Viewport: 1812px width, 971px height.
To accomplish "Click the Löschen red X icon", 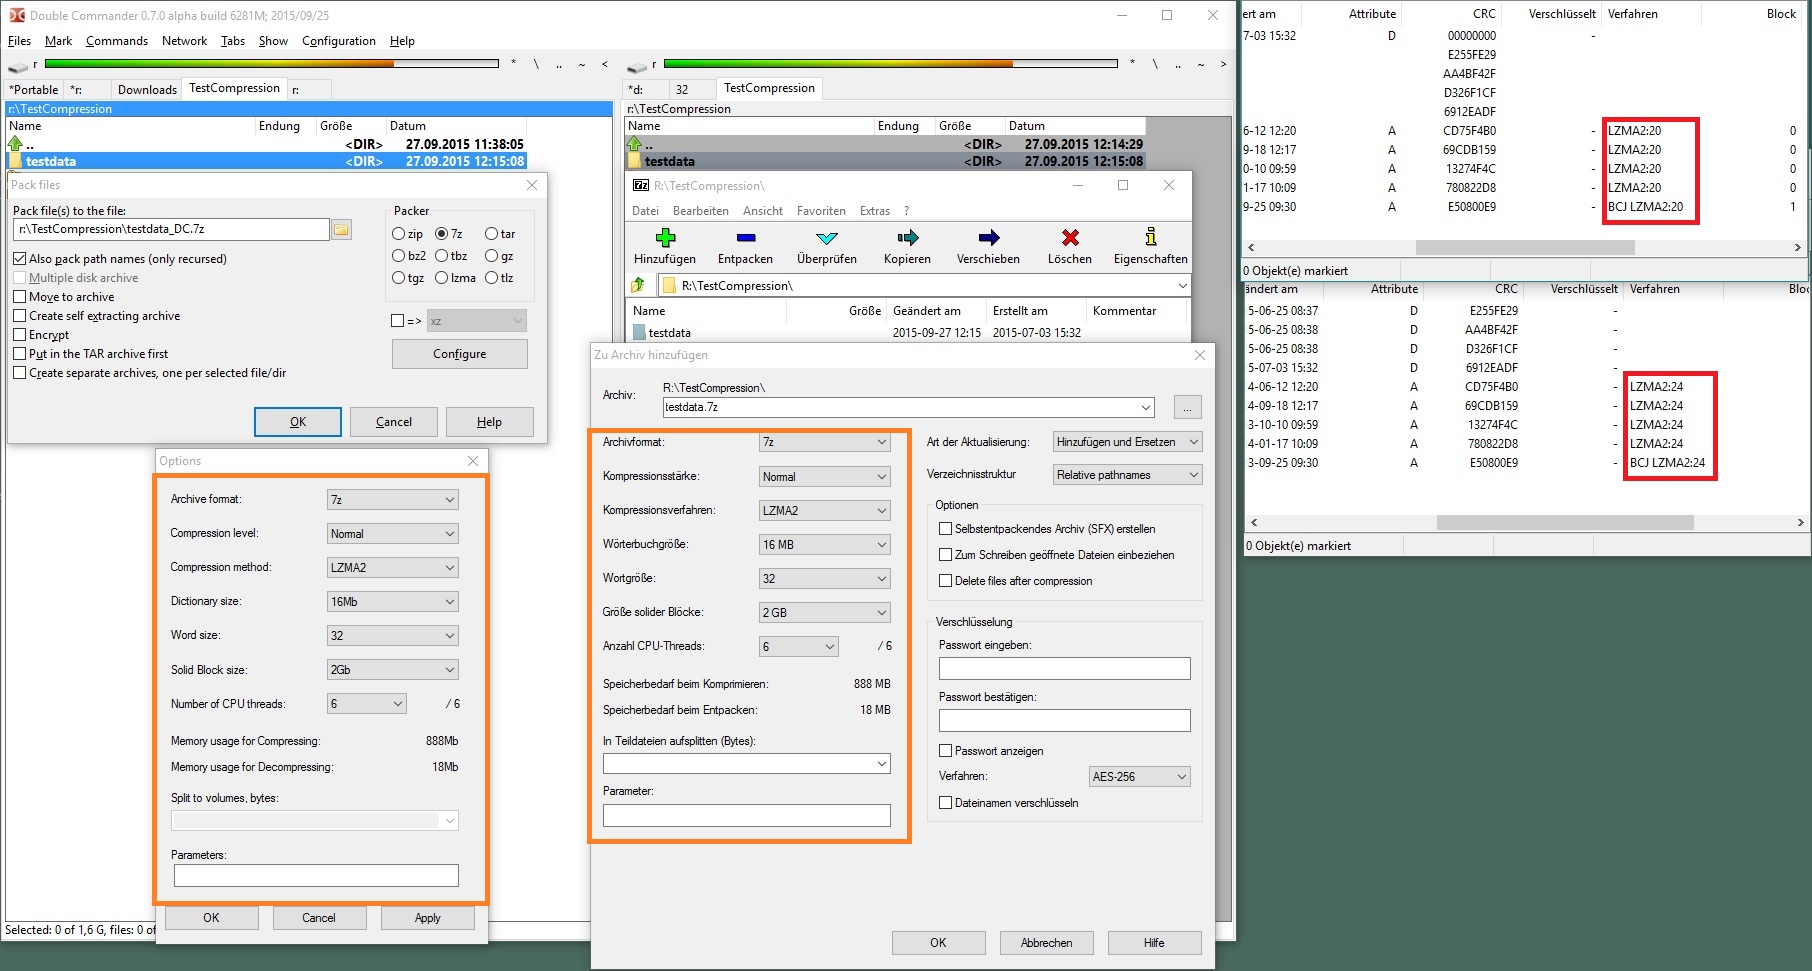I will point(1070,238).
